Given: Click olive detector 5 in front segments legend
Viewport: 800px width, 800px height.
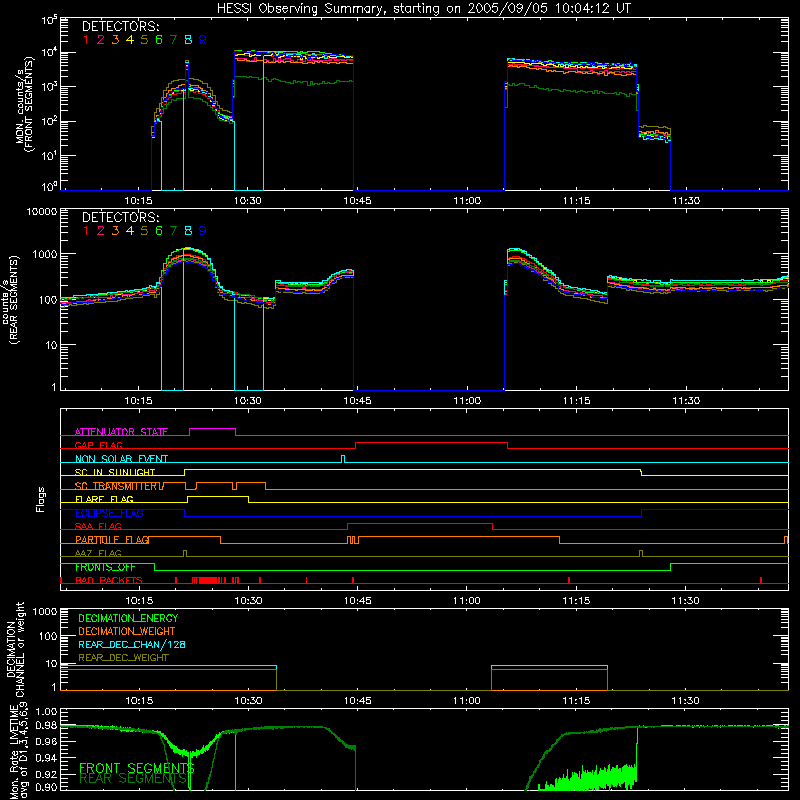Looking at the screenshot, I should coord(144,40).
